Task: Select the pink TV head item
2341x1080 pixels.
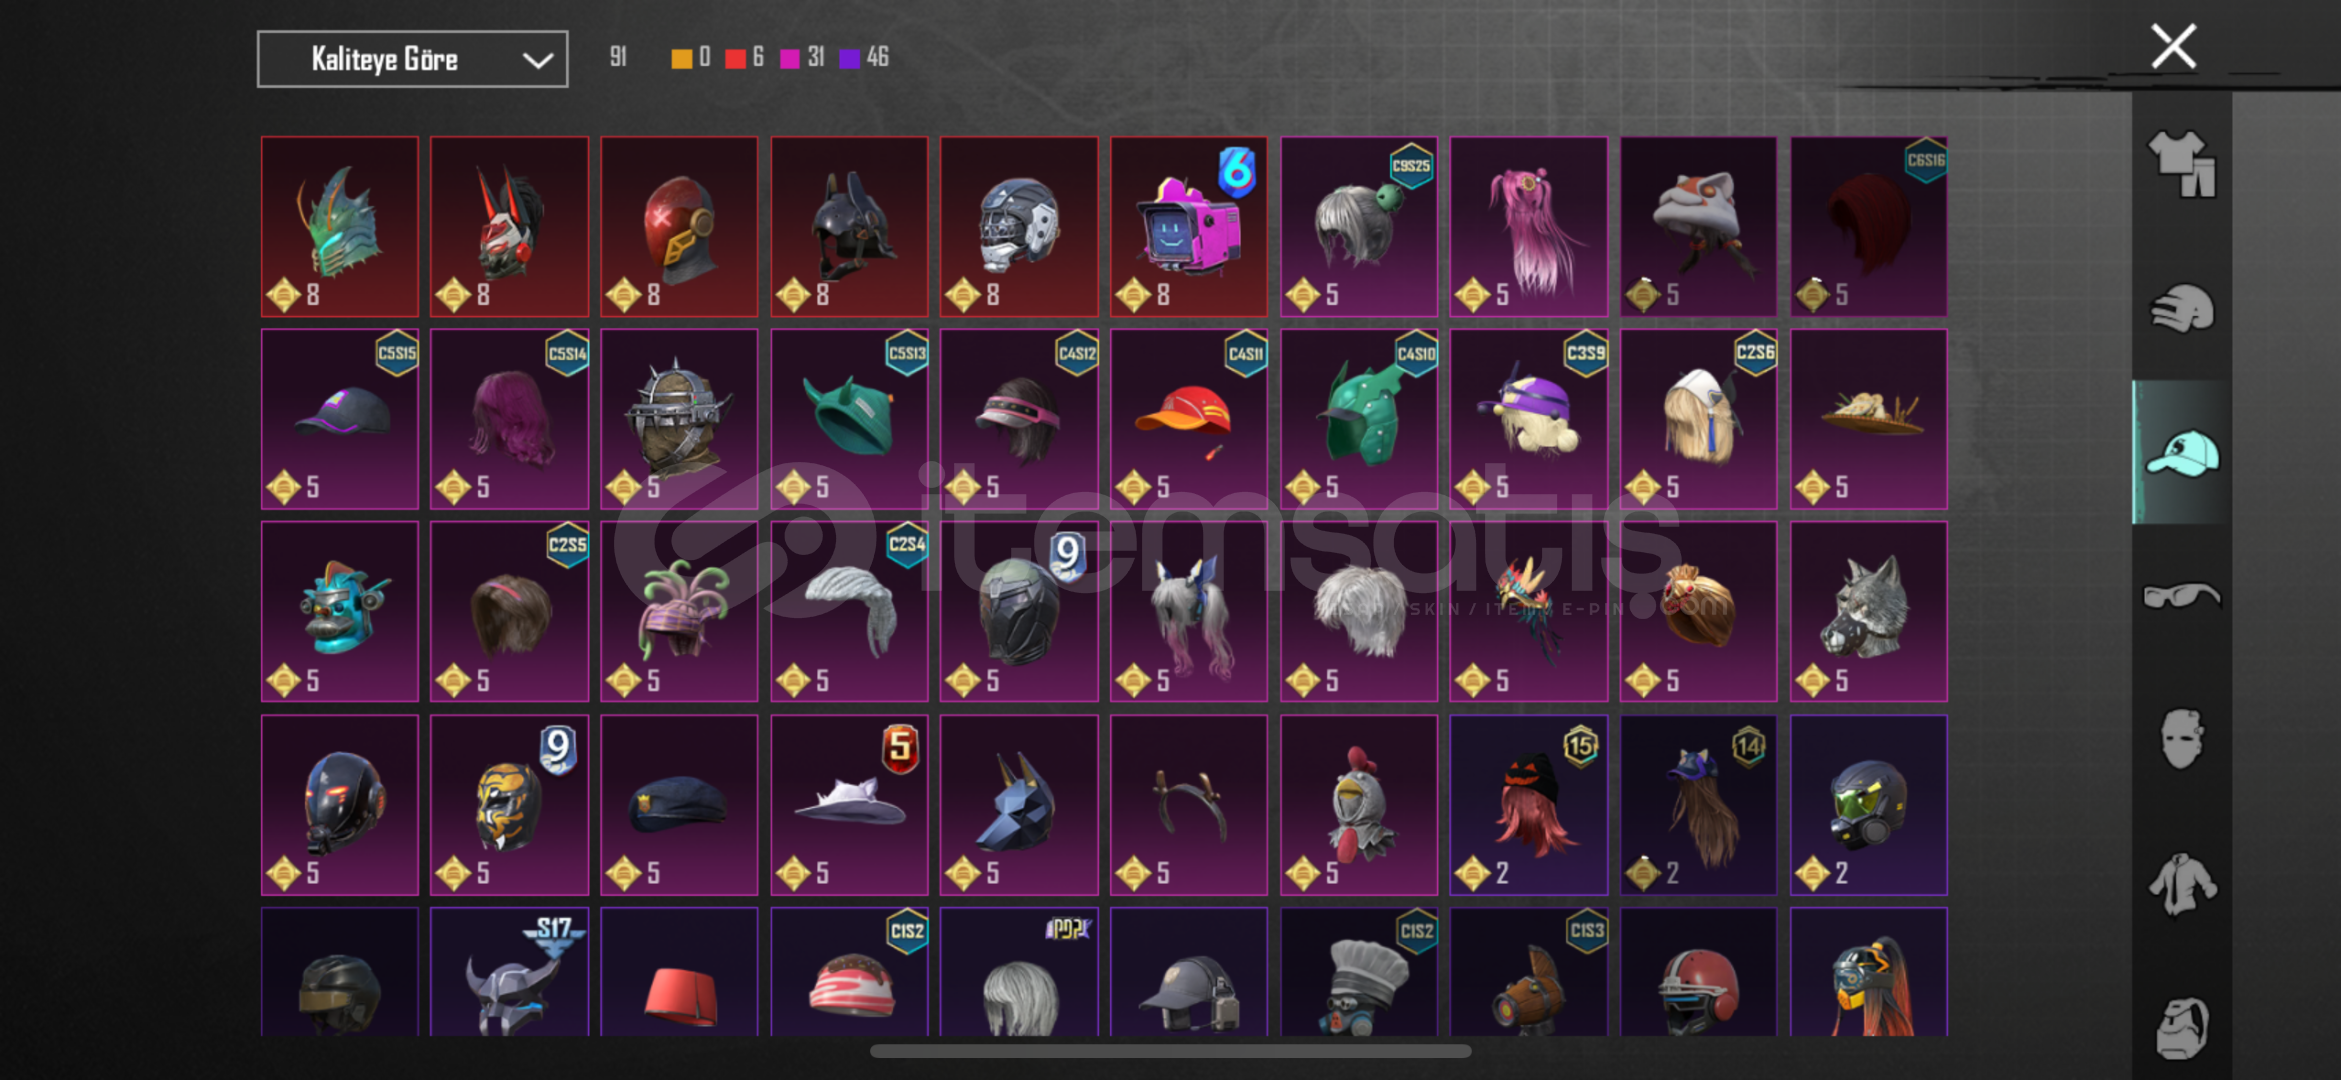Action: point(1188,227)
